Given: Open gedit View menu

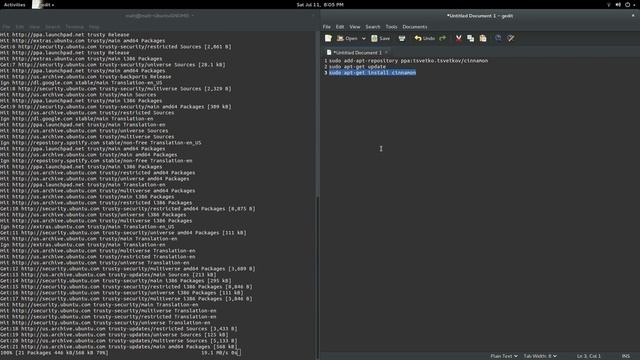Looking at the screenshot, I should [355, 27].
